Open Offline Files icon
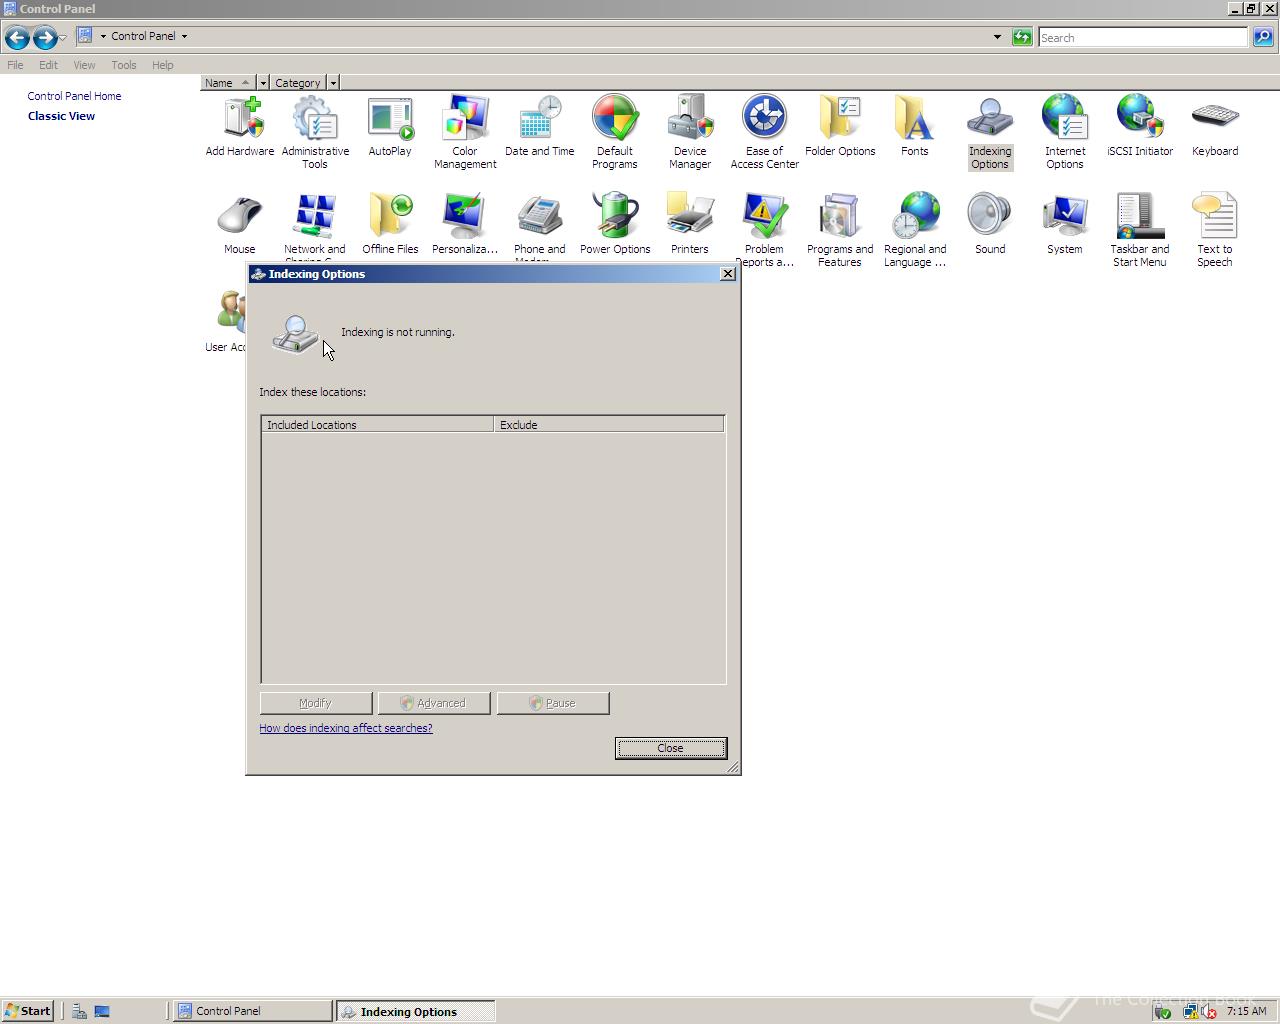1280x1024 pixels. (x=390, y=223)
